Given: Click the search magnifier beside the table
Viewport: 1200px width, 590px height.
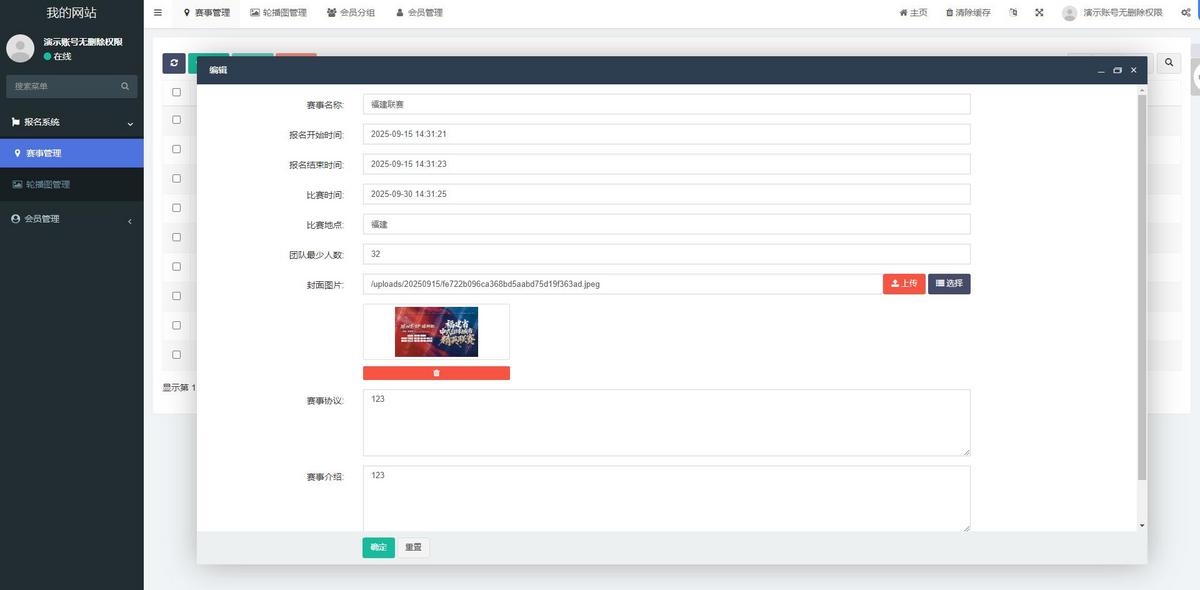Looking at the screenshot, I should tap(1168, 62).
